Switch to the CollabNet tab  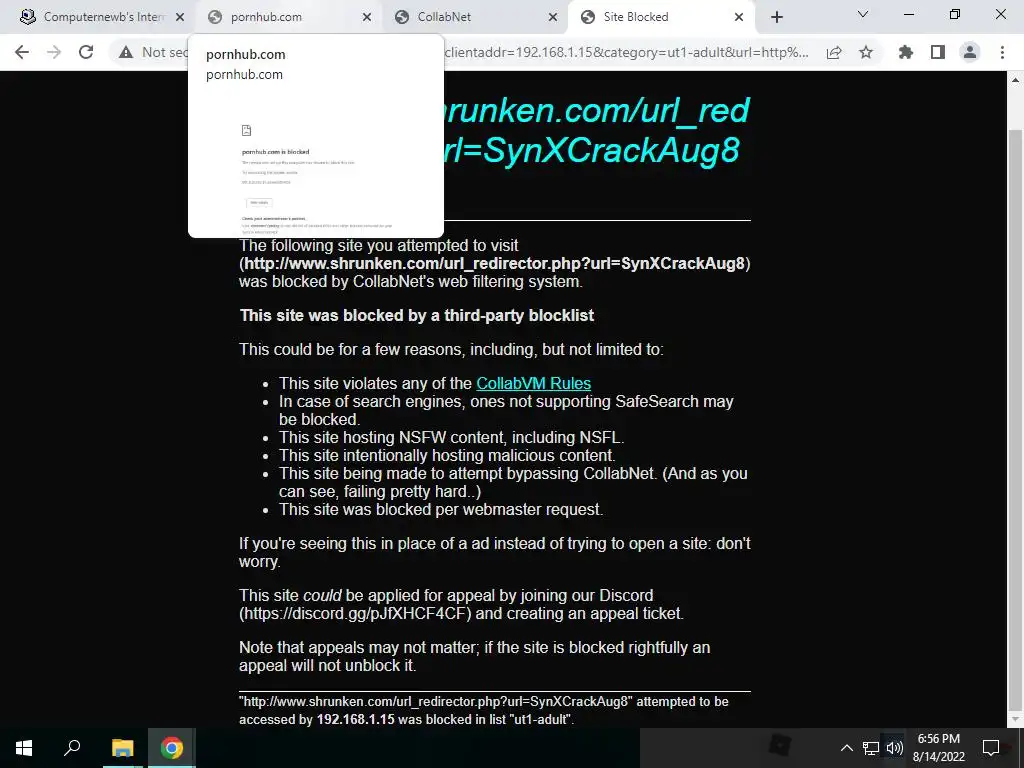point(475,17)
